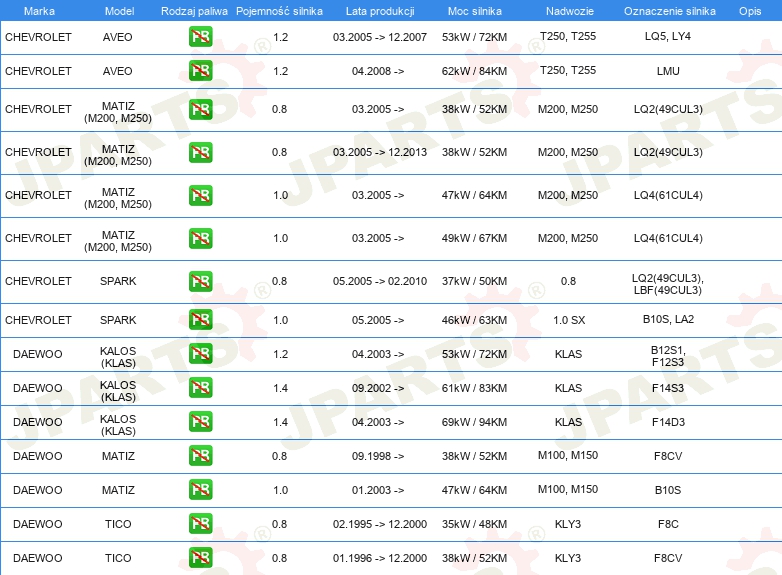Viewport: 782px width, 575px height.
Task: Click the Pojemność silnika column header
Action: (x=279, y=10)
